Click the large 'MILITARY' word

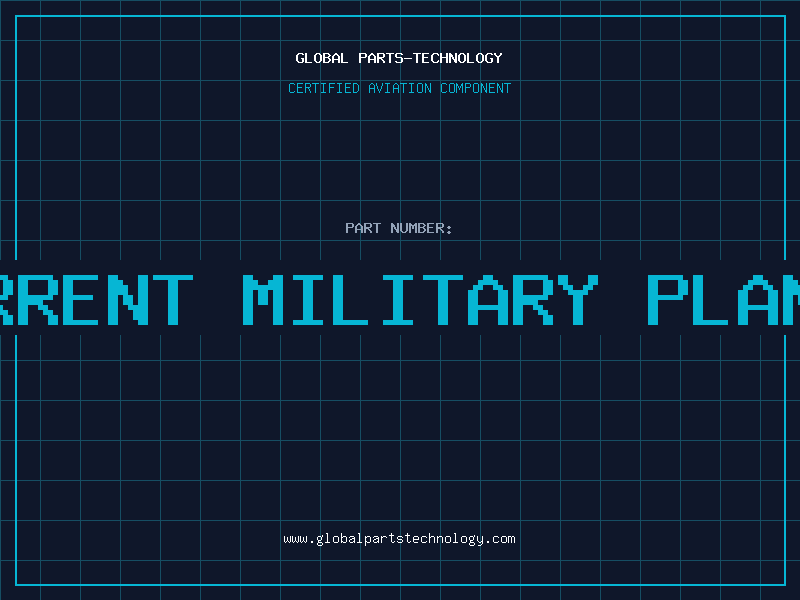420,299
